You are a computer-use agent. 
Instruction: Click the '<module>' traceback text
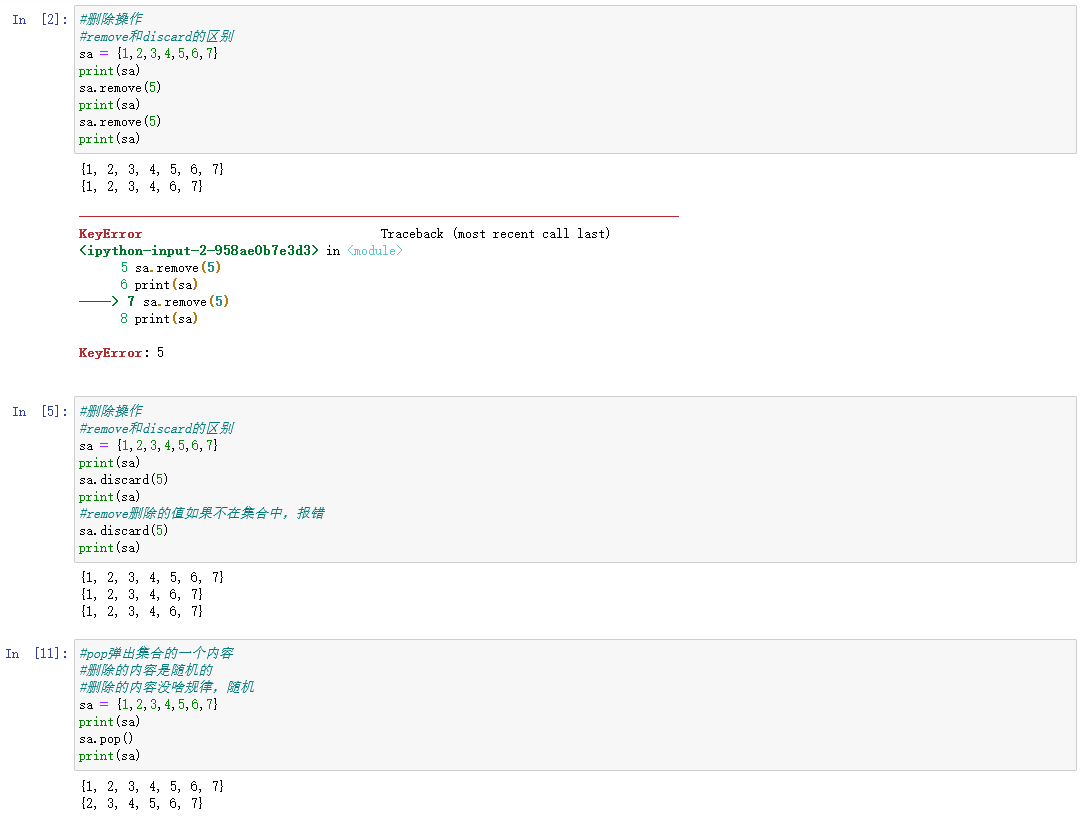coord(375,251)
